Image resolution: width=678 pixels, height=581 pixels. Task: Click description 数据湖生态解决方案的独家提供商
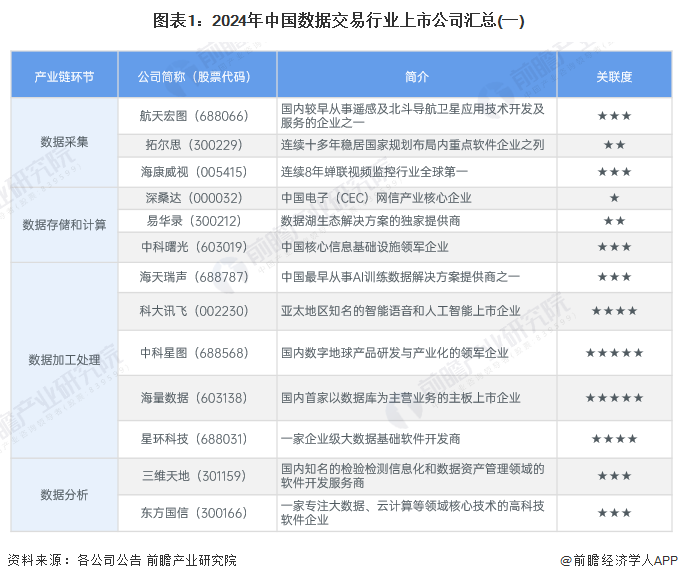point(370,221)
